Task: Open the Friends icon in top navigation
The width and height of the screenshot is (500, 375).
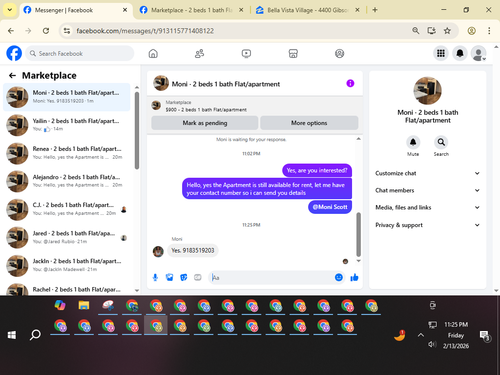Action: (199, 53)
